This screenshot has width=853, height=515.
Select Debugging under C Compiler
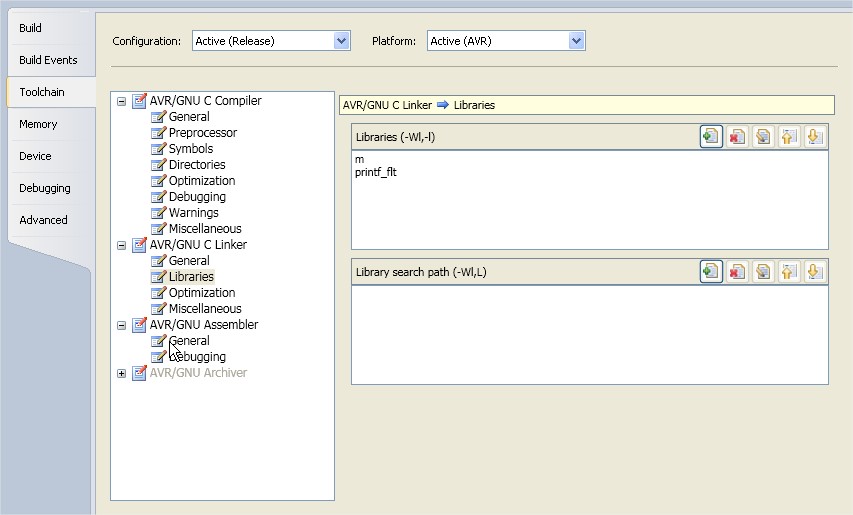pos(197,197)
